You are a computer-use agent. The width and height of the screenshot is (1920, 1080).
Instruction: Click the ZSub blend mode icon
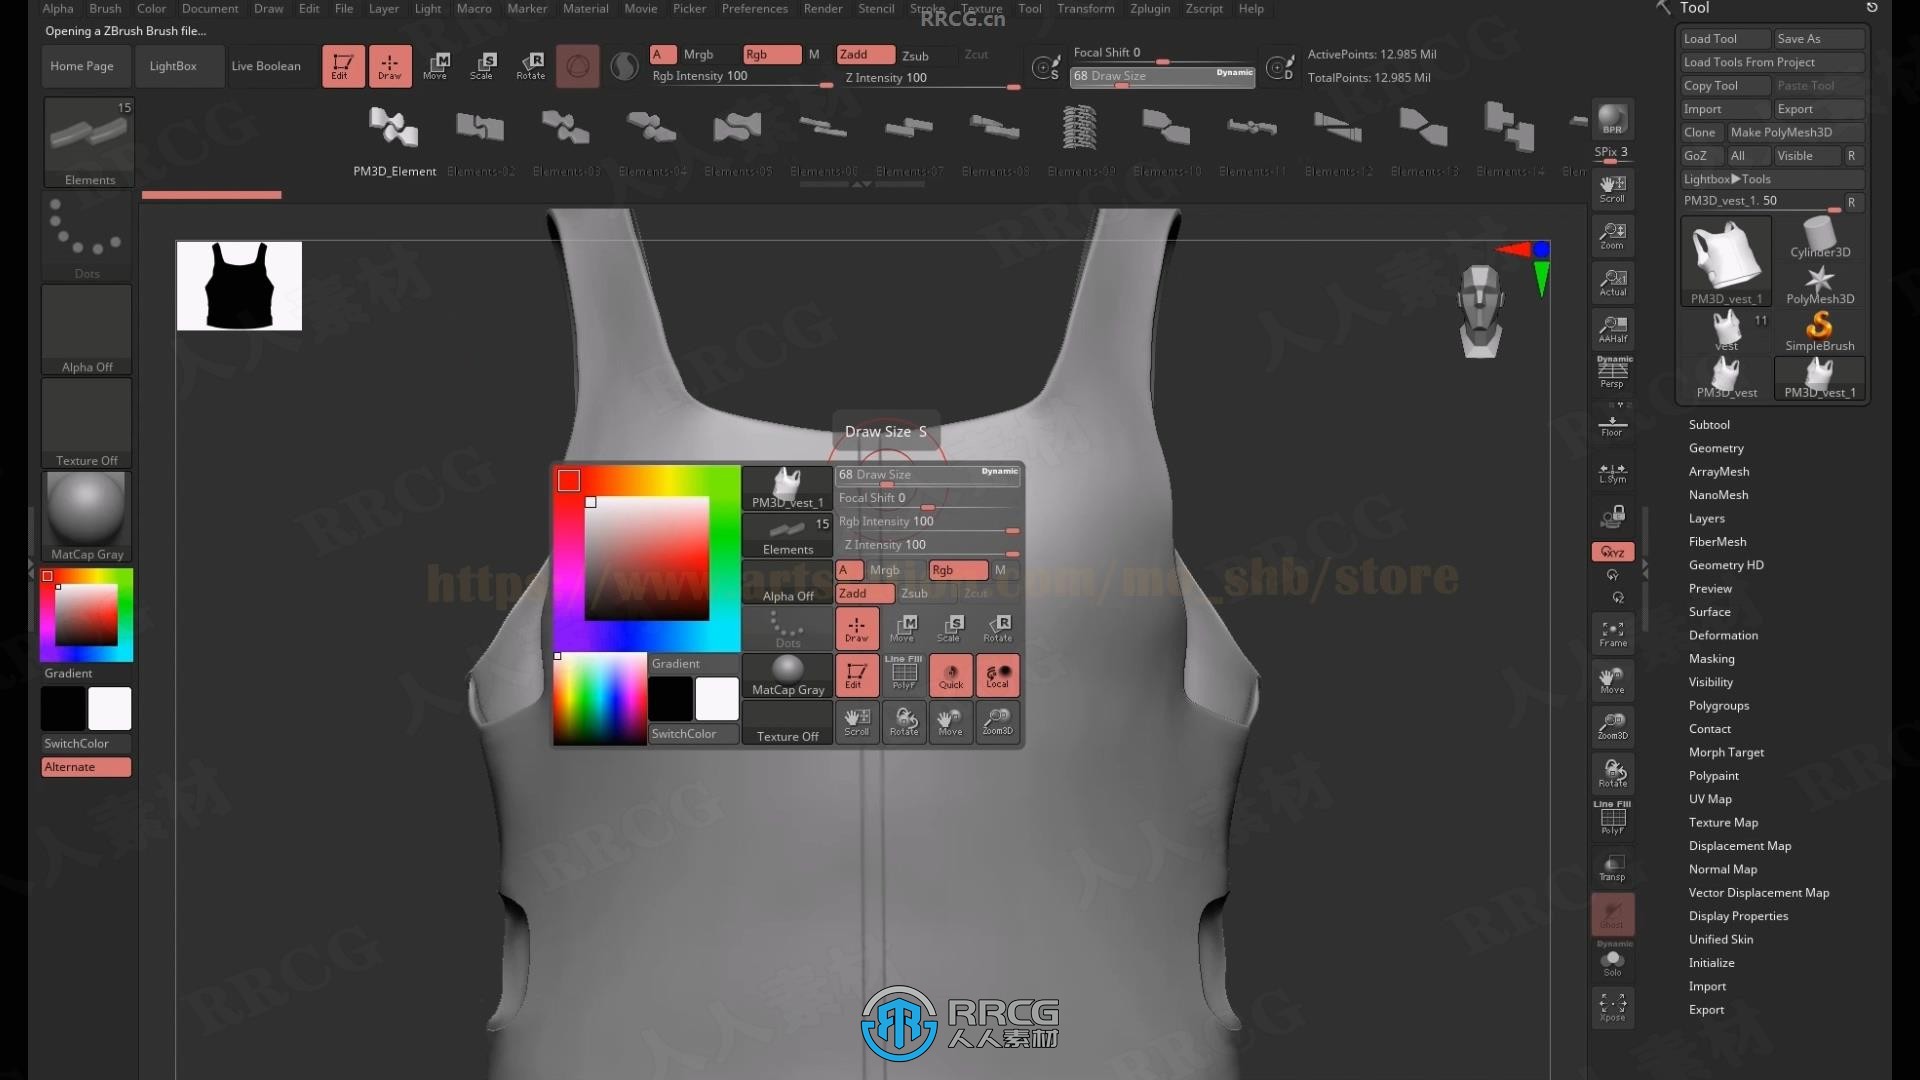pyautogui.click(x=915, y=593)
